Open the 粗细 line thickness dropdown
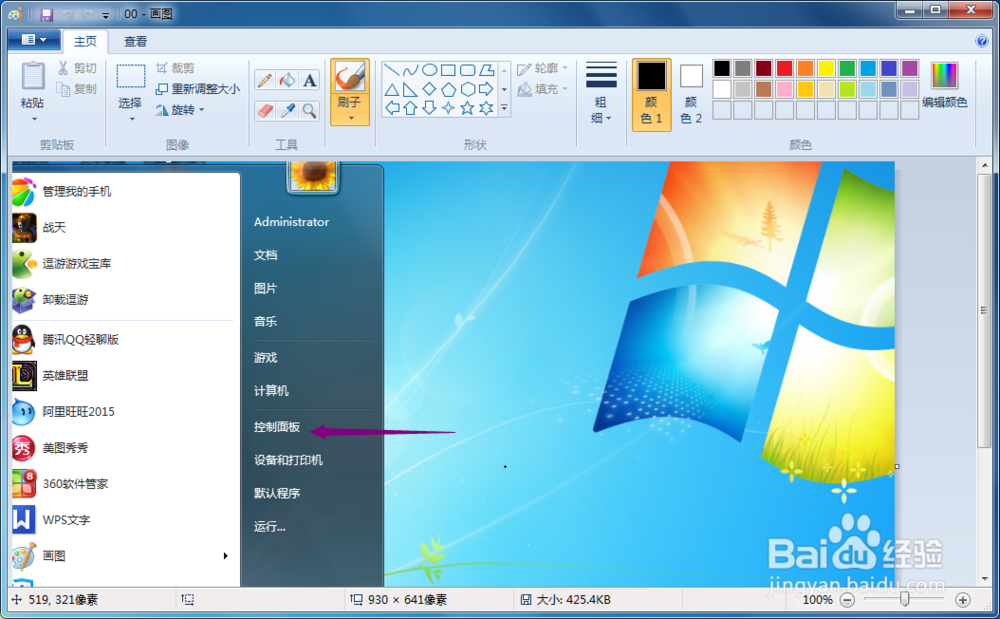The width and height of the screenshot is (1000, 619). (601, 94)
